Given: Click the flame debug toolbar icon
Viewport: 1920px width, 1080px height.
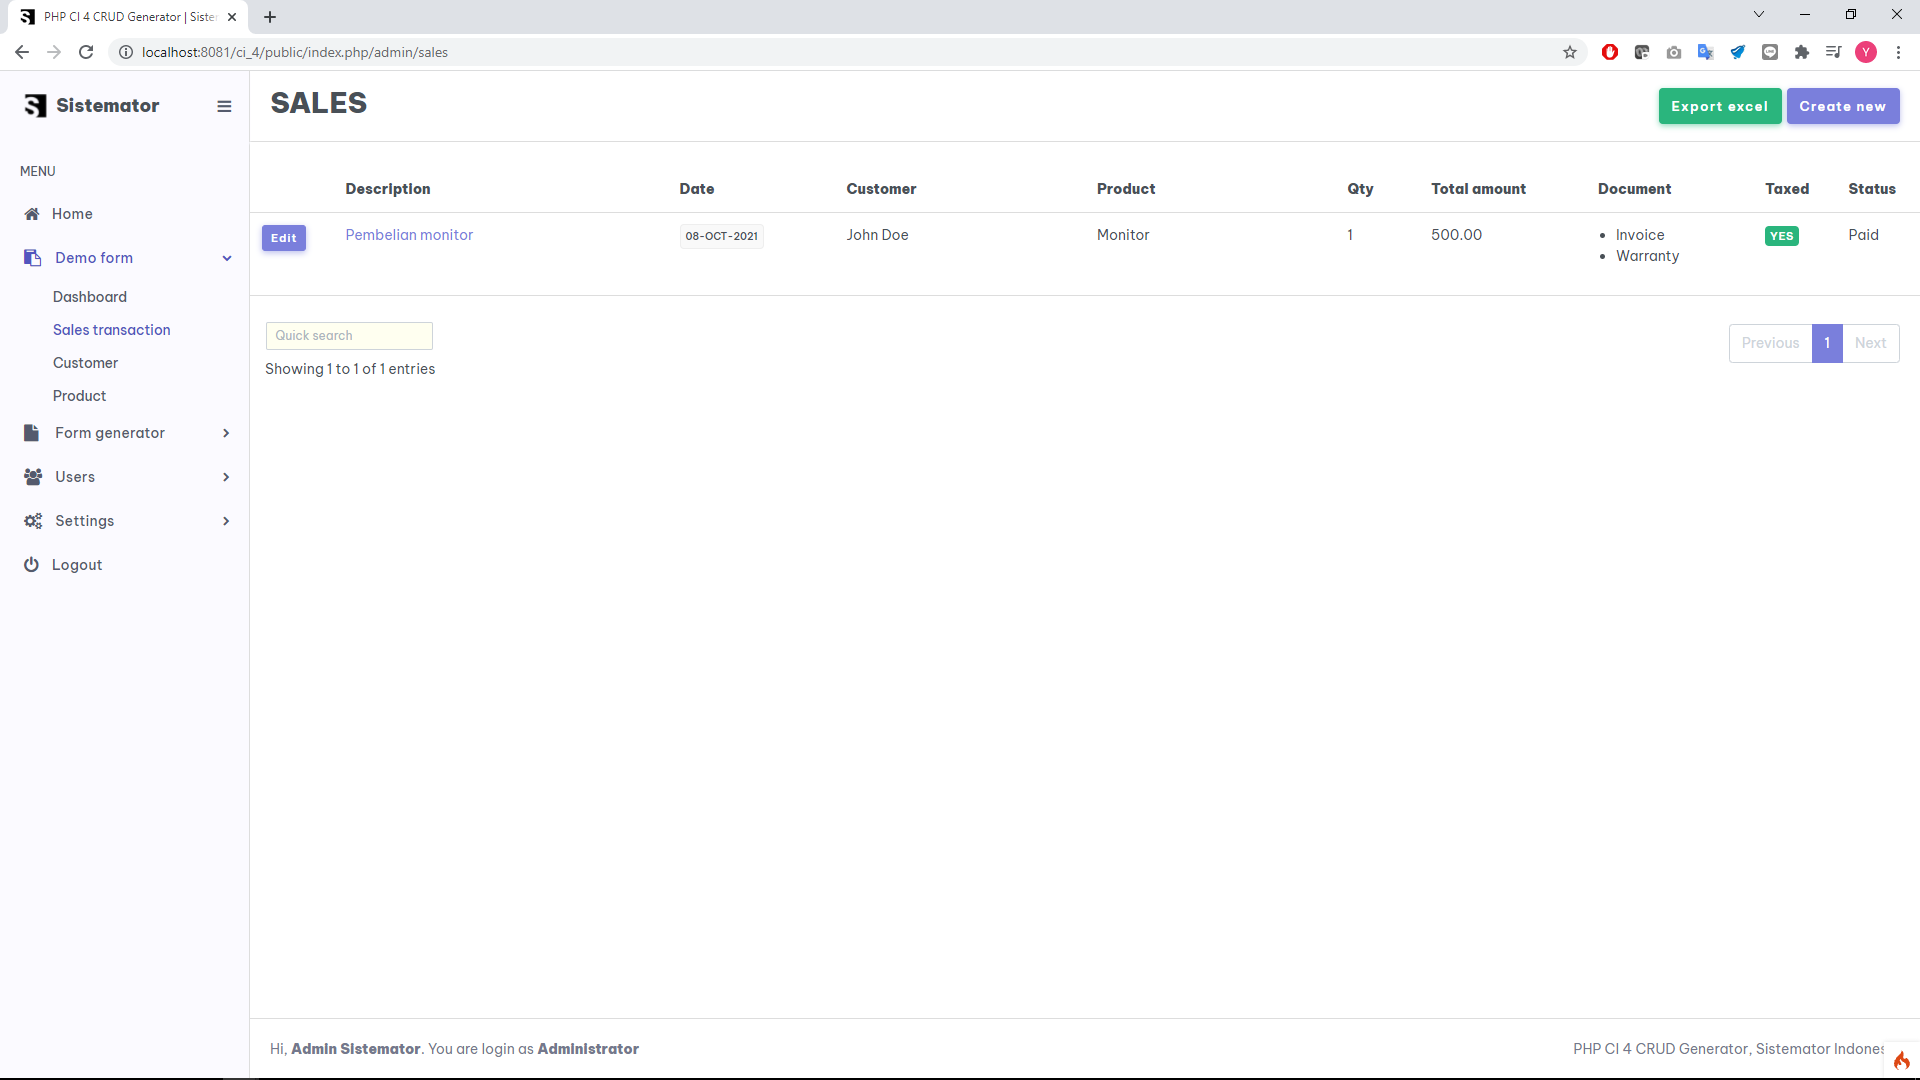Looking at the screenshot, I should 1901,1061.
